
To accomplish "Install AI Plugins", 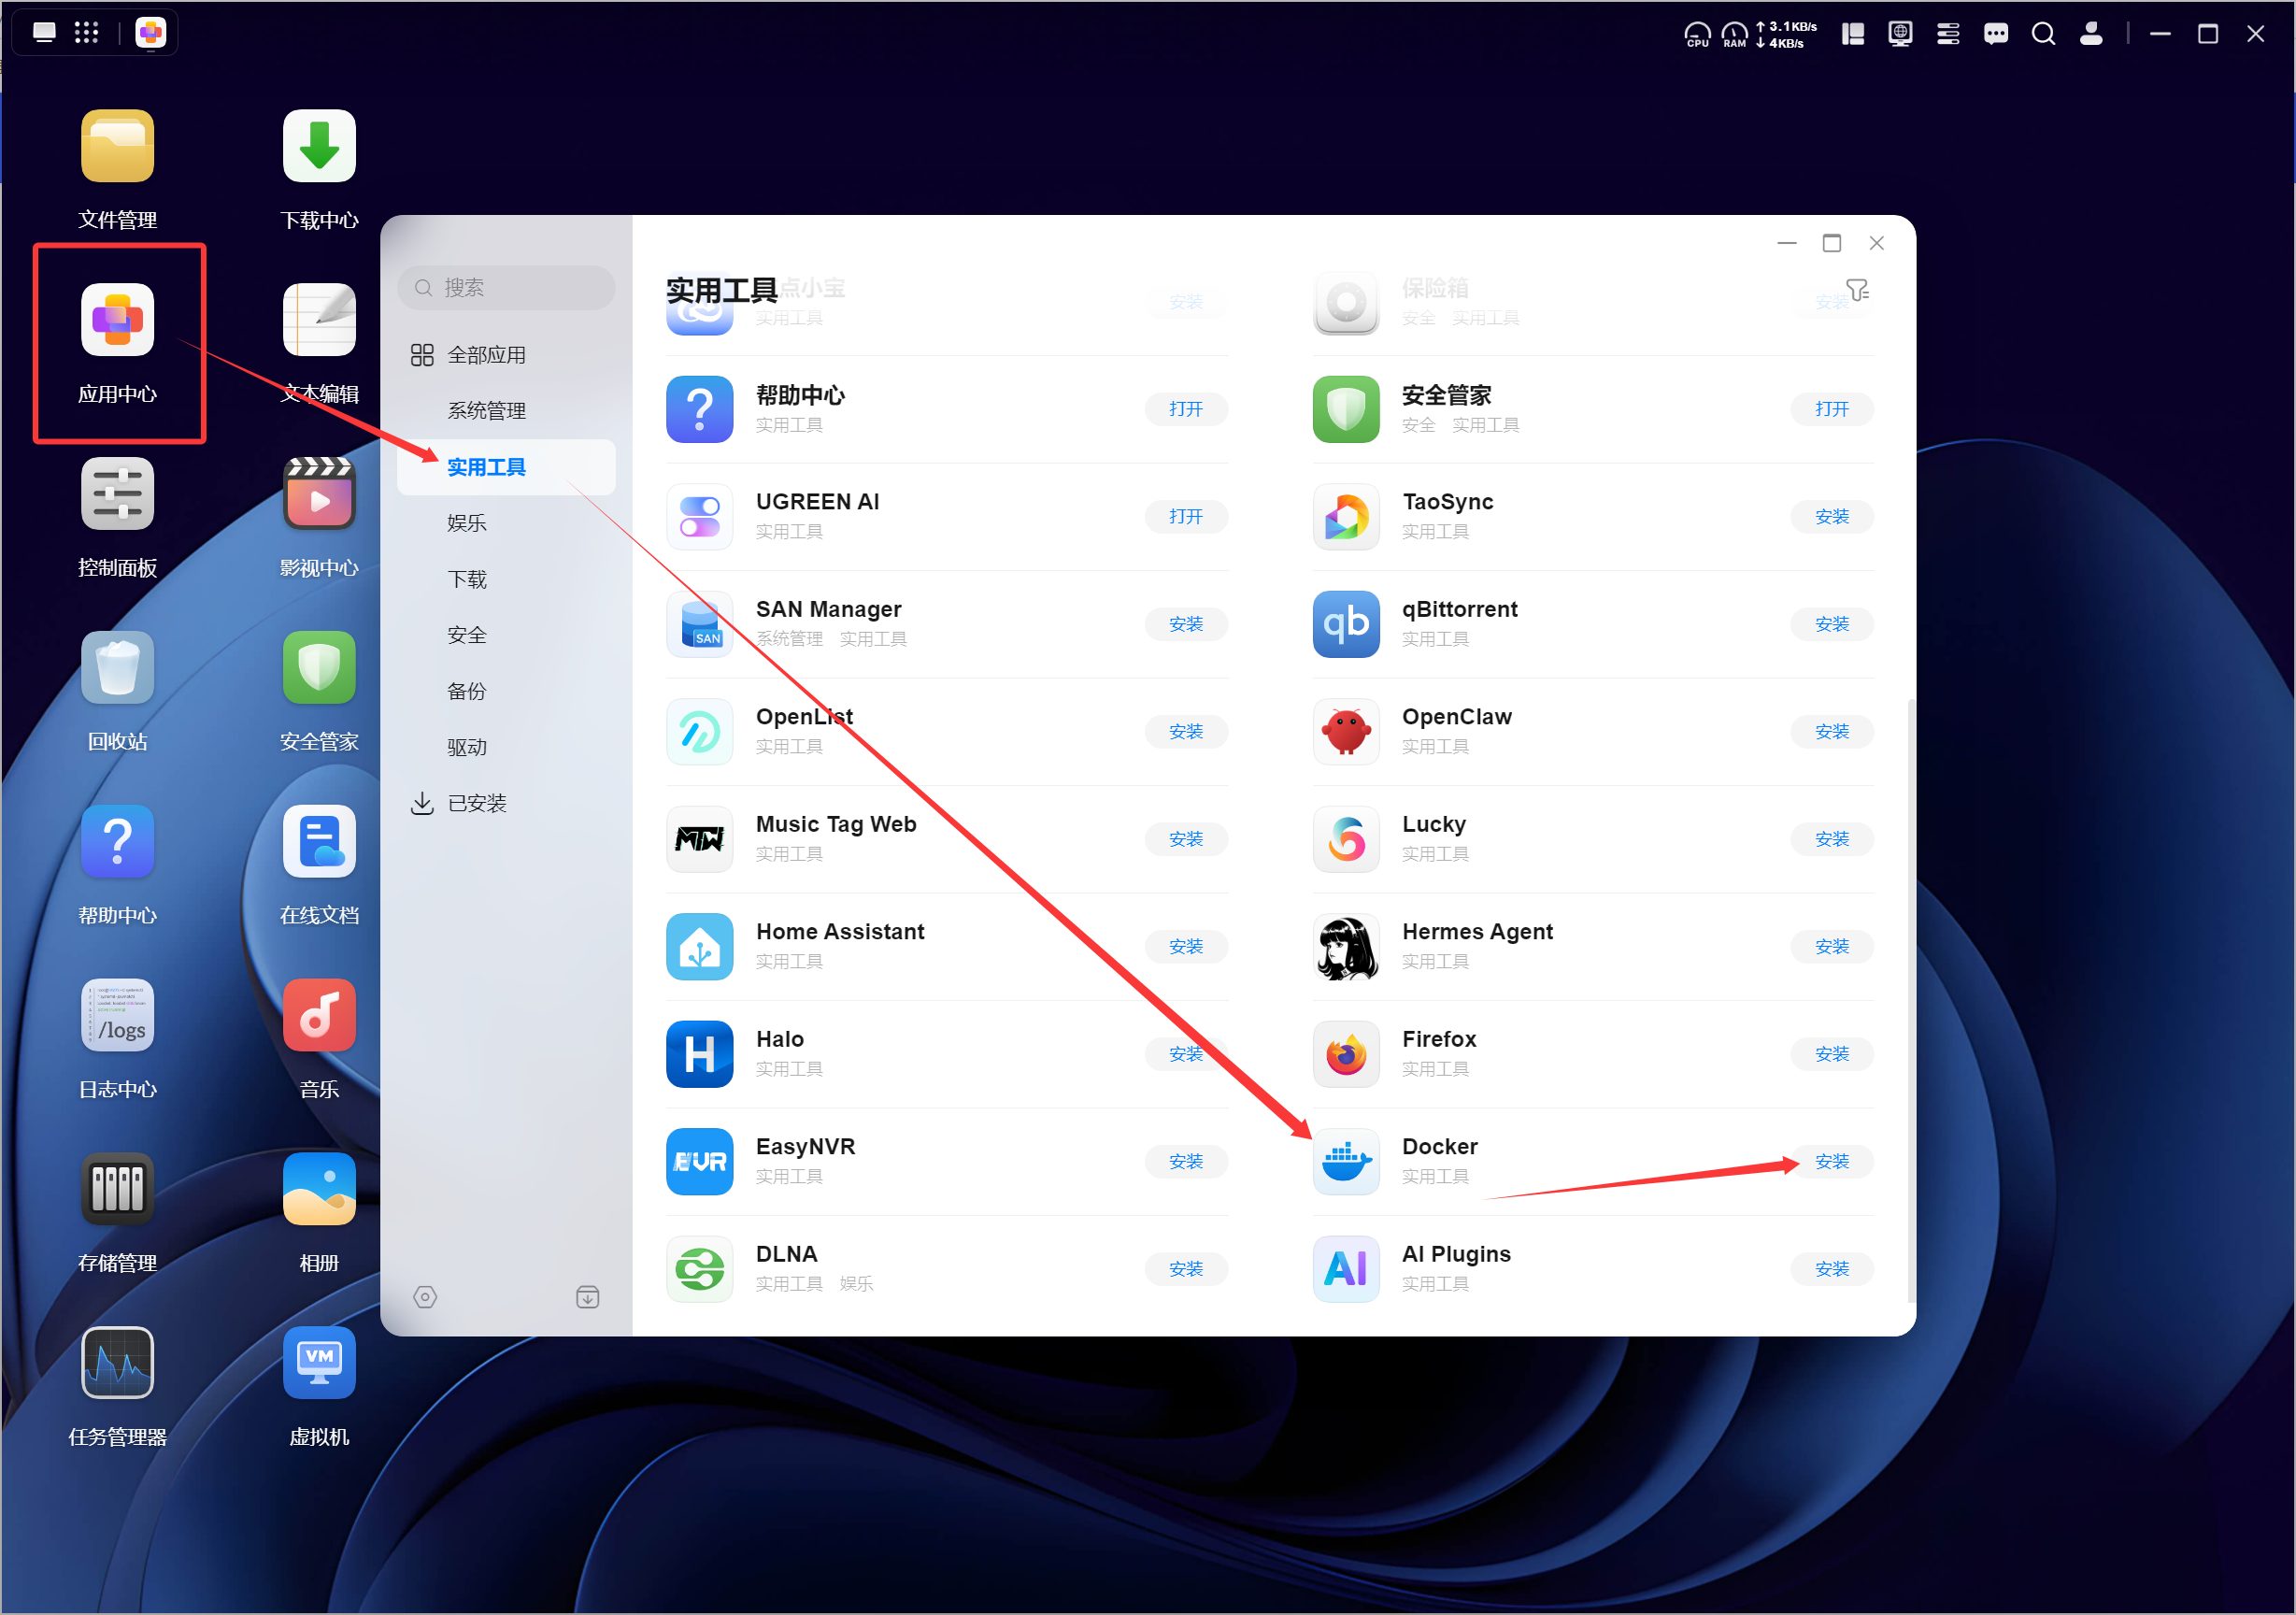I will tap(1832, 1269).
